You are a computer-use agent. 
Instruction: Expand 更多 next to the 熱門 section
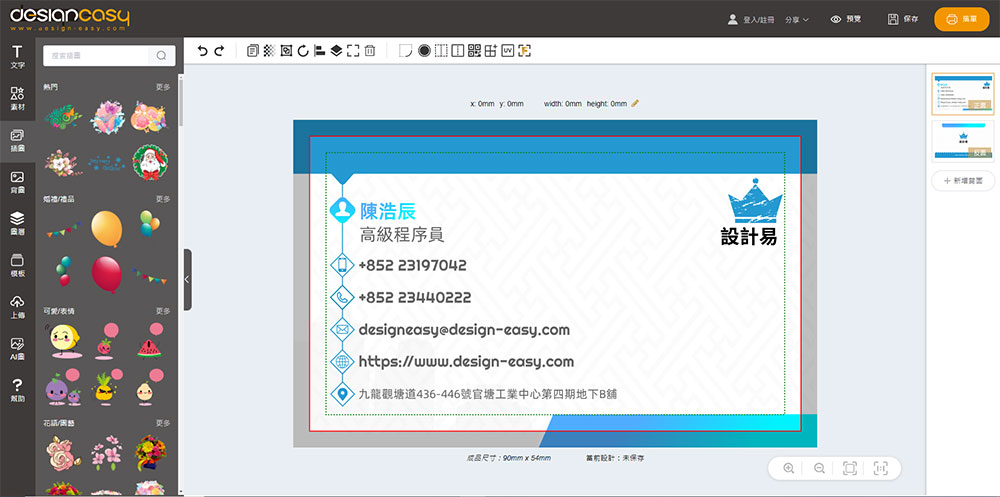(x=163, y=87)
